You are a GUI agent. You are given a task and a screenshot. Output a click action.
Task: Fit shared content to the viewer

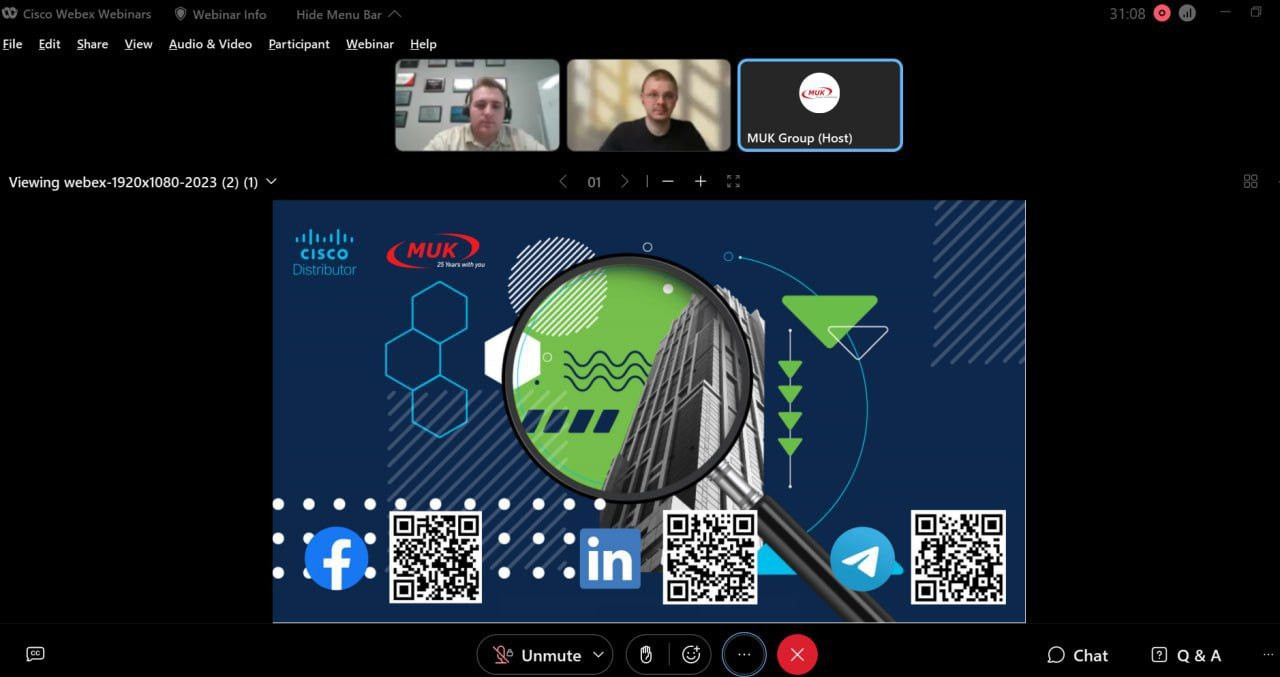733,181
